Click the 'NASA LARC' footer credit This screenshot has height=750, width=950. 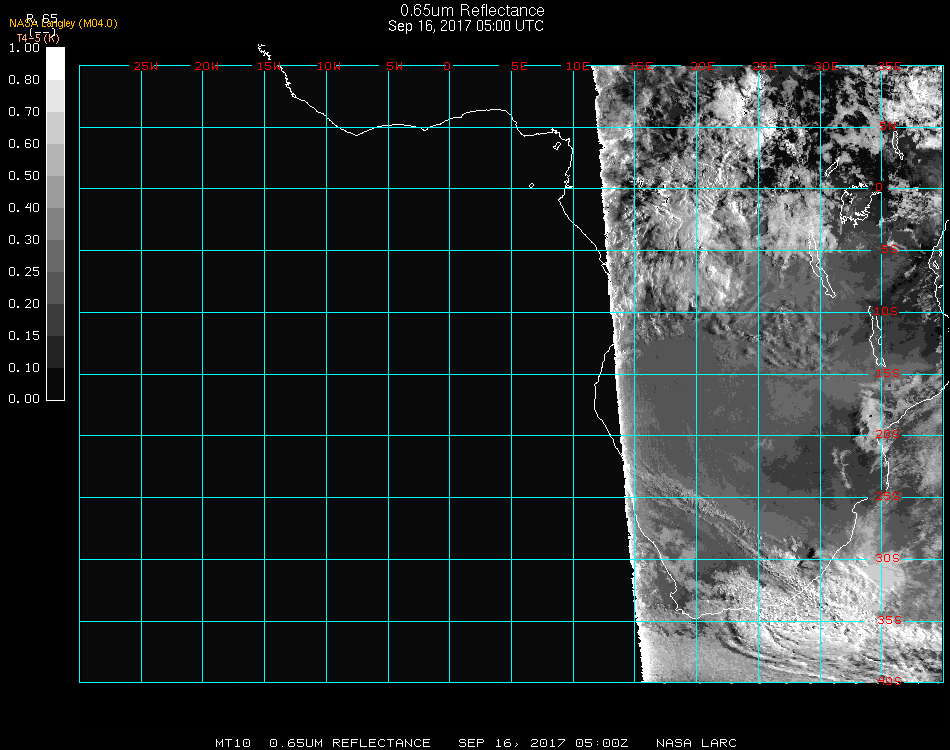696,743
